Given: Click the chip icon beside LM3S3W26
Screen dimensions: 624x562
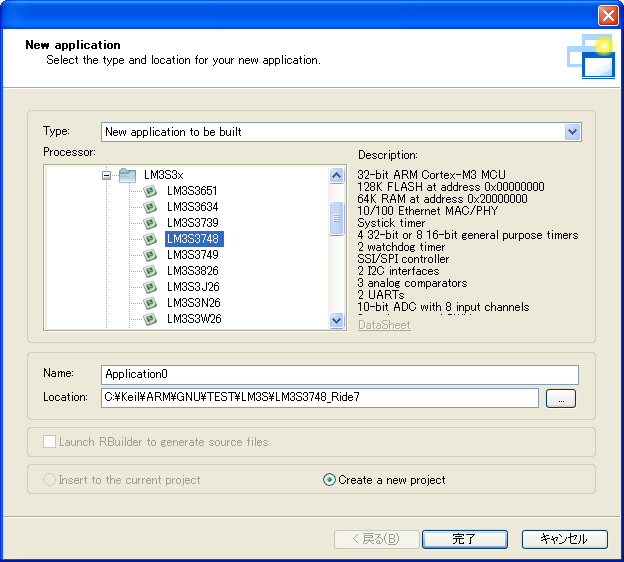Looking at the screenshot, I should pyautogui.click(x=150, y=319).
